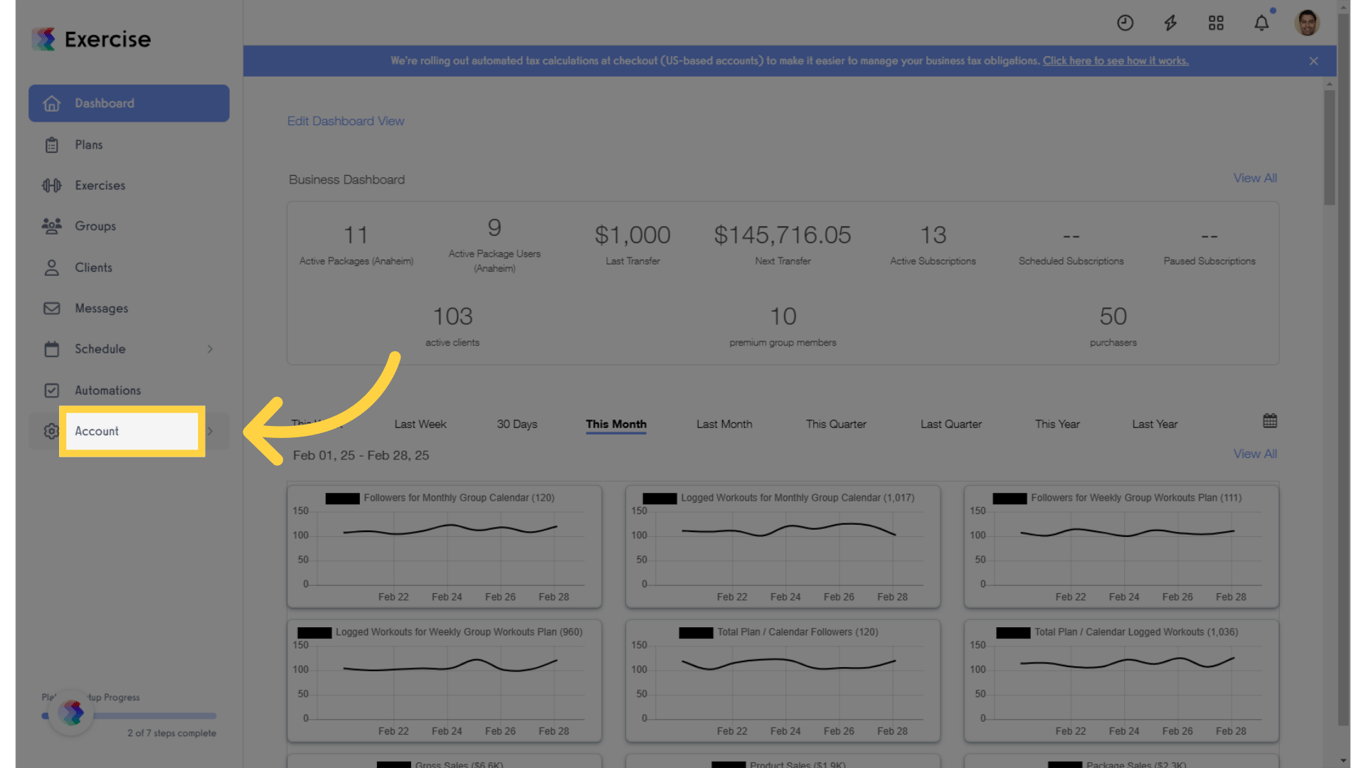Select the Last Quarter range tab
Screen dimensions: 1366x768
(951, 424)
